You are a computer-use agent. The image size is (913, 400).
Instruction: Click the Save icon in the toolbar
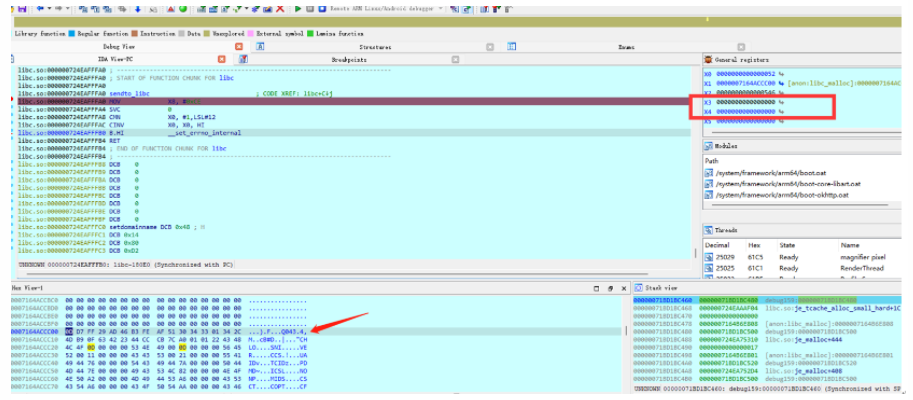[x=22, y=9]
